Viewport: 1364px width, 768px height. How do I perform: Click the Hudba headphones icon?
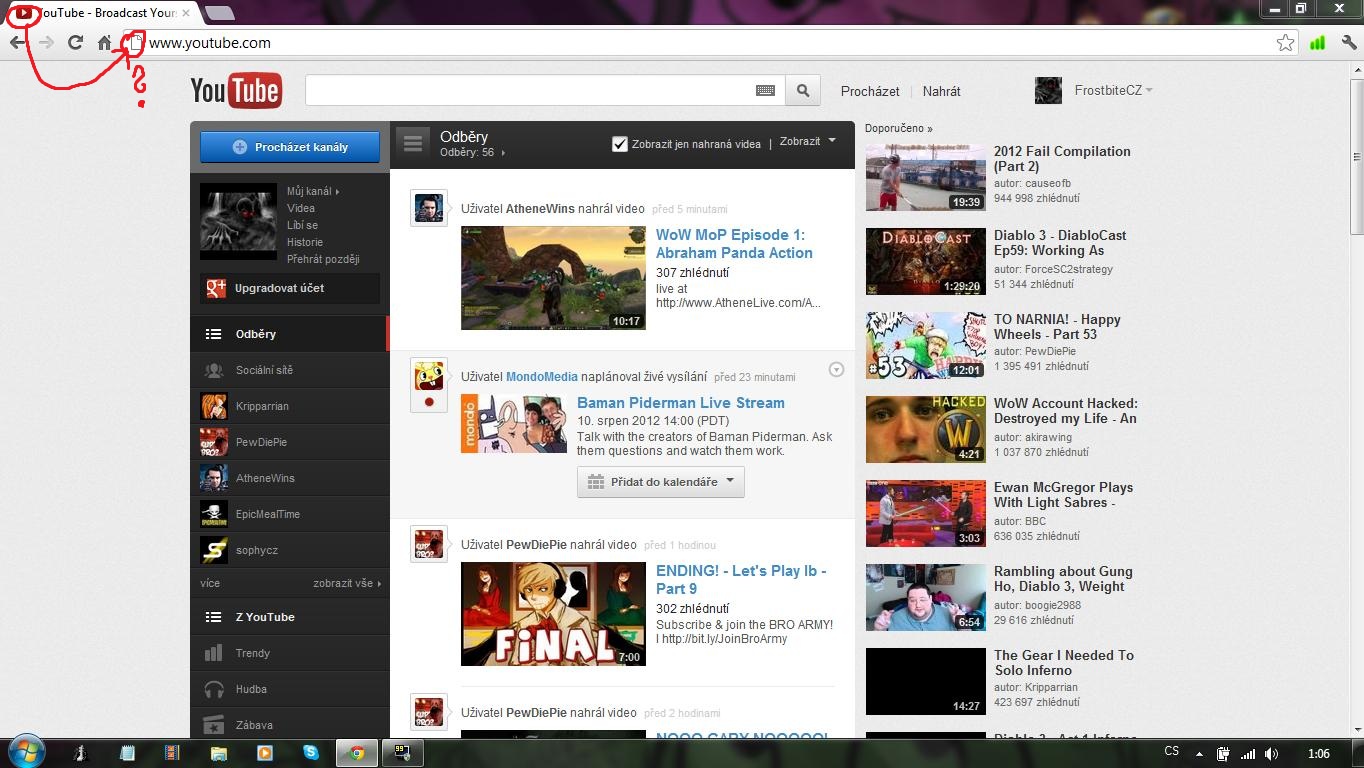(x=214, y=689)
